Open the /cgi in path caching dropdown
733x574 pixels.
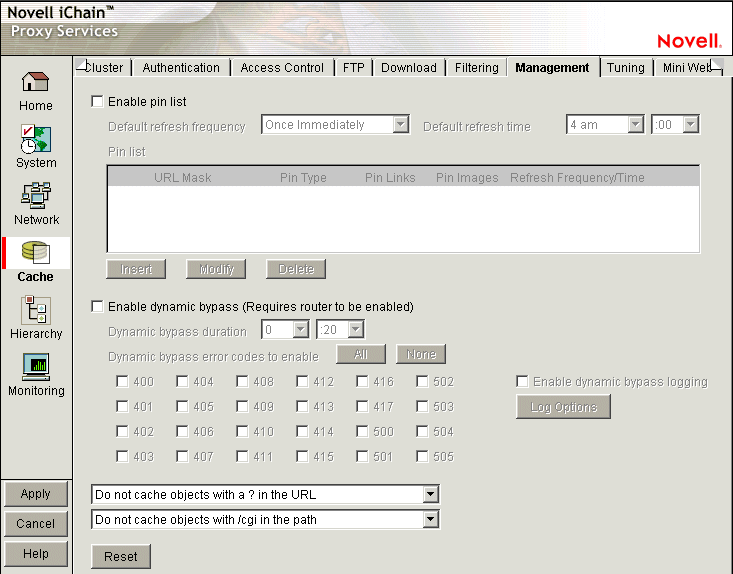(x=265, y=520)
